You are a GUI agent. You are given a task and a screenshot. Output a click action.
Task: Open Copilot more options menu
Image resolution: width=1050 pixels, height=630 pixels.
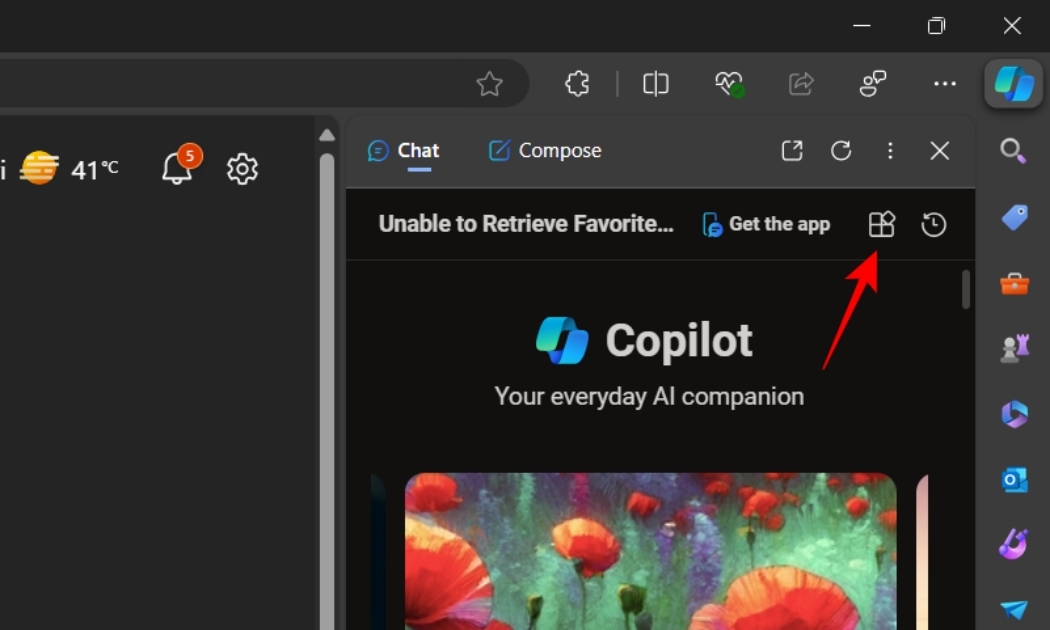[890, 150]
